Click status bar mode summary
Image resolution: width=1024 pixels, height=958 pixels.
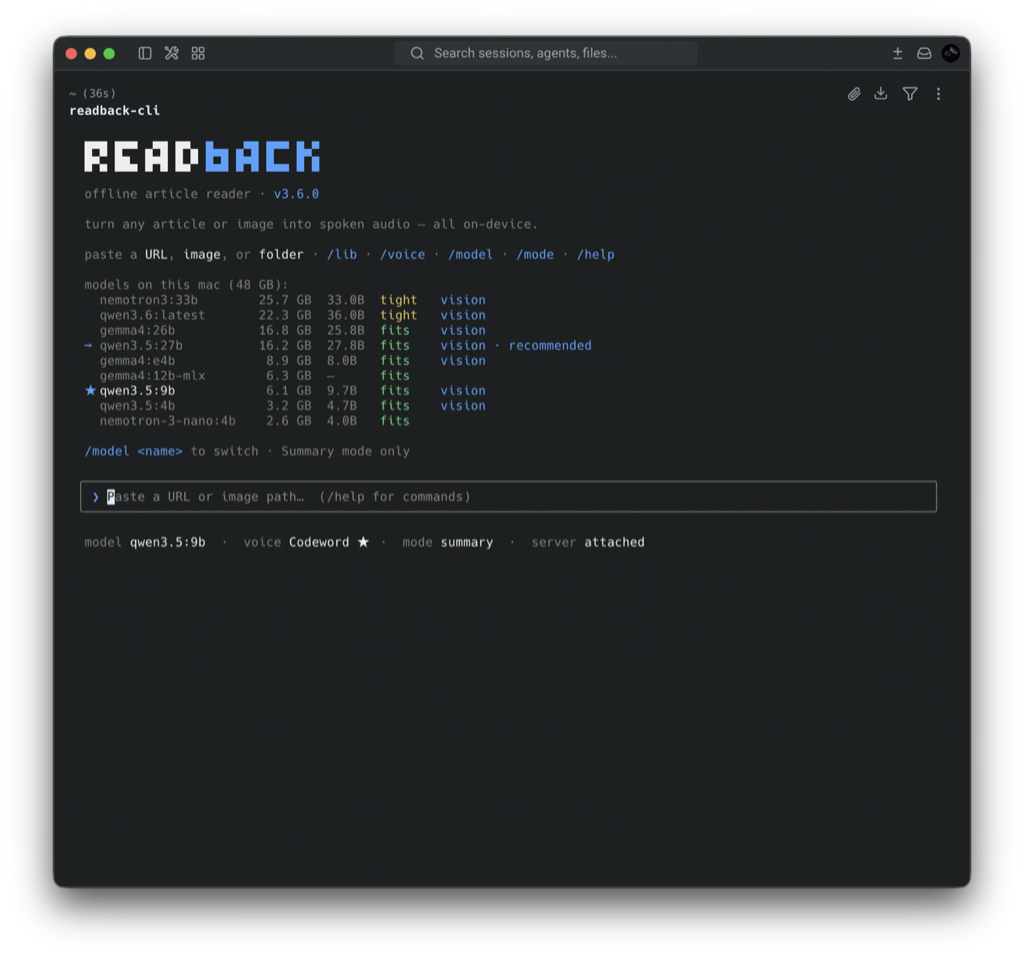coord(466,542)
